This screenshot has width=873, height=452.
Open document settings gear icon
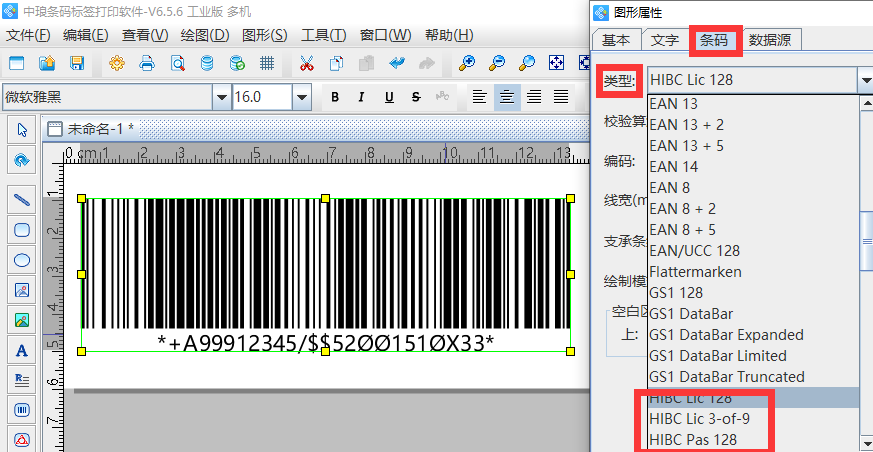point(117,63)
